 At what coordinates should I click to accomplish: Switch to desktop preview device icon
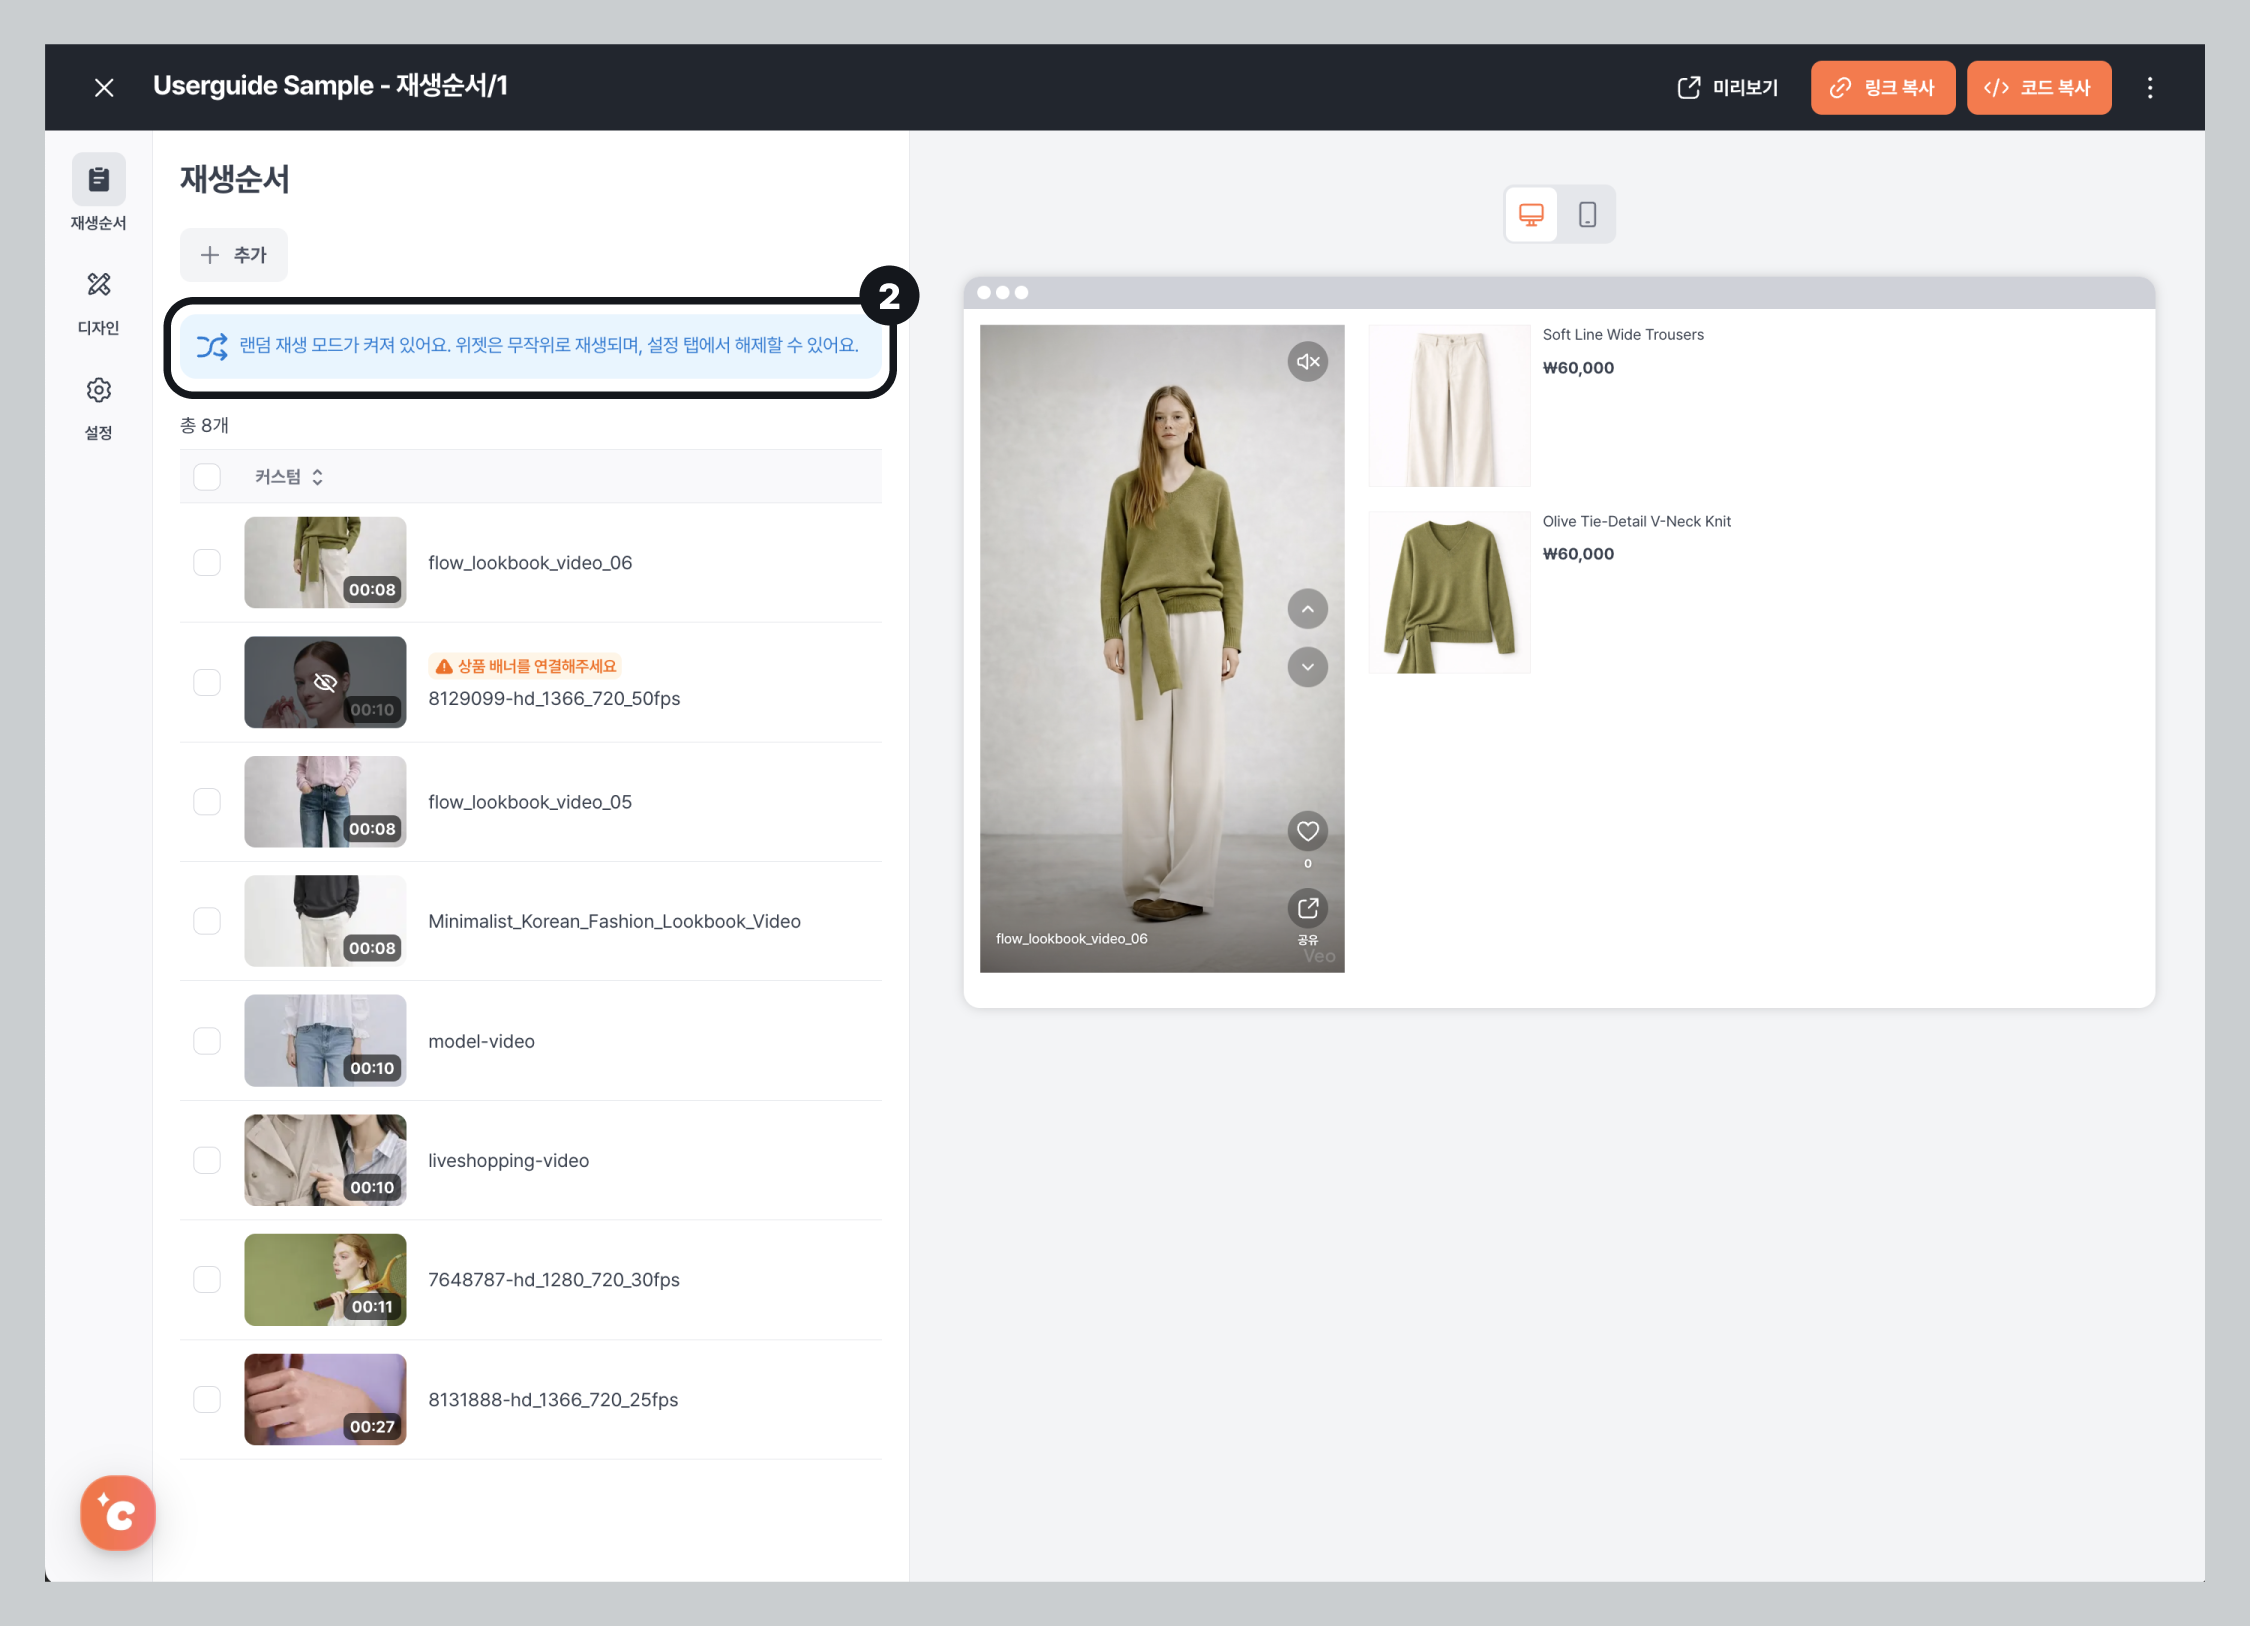tap(1531, 214)
